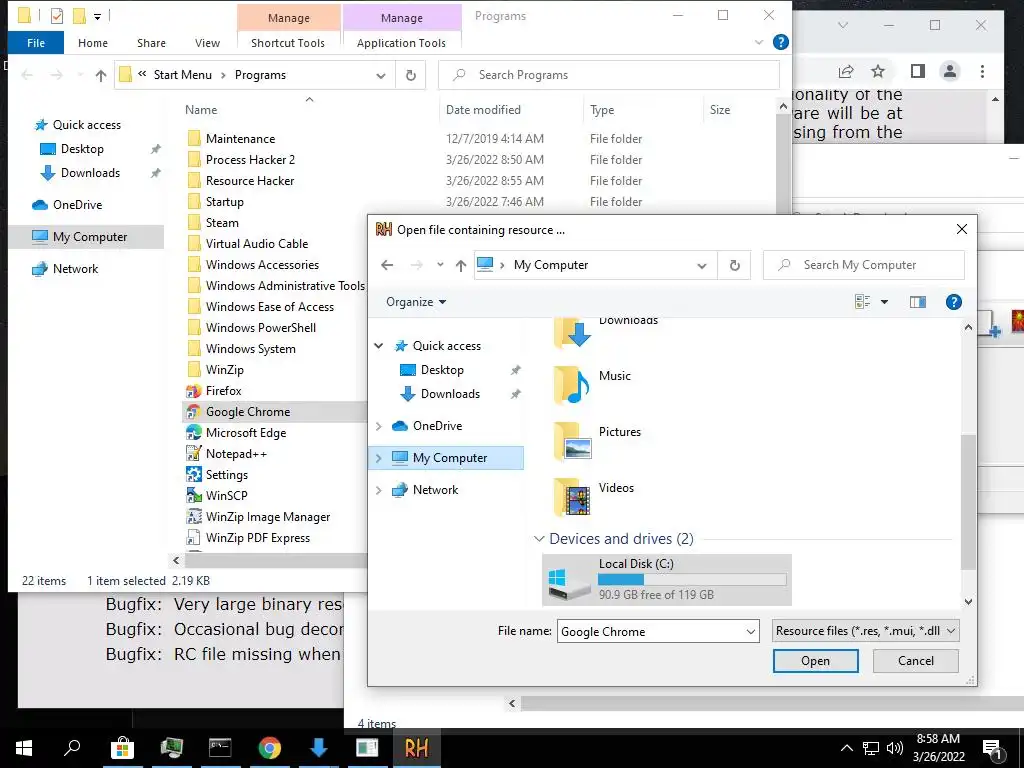Viewport: 1024px width, 768px height.
Task: Expand Network in the dialog tree
Action: [x=379, y=490]
